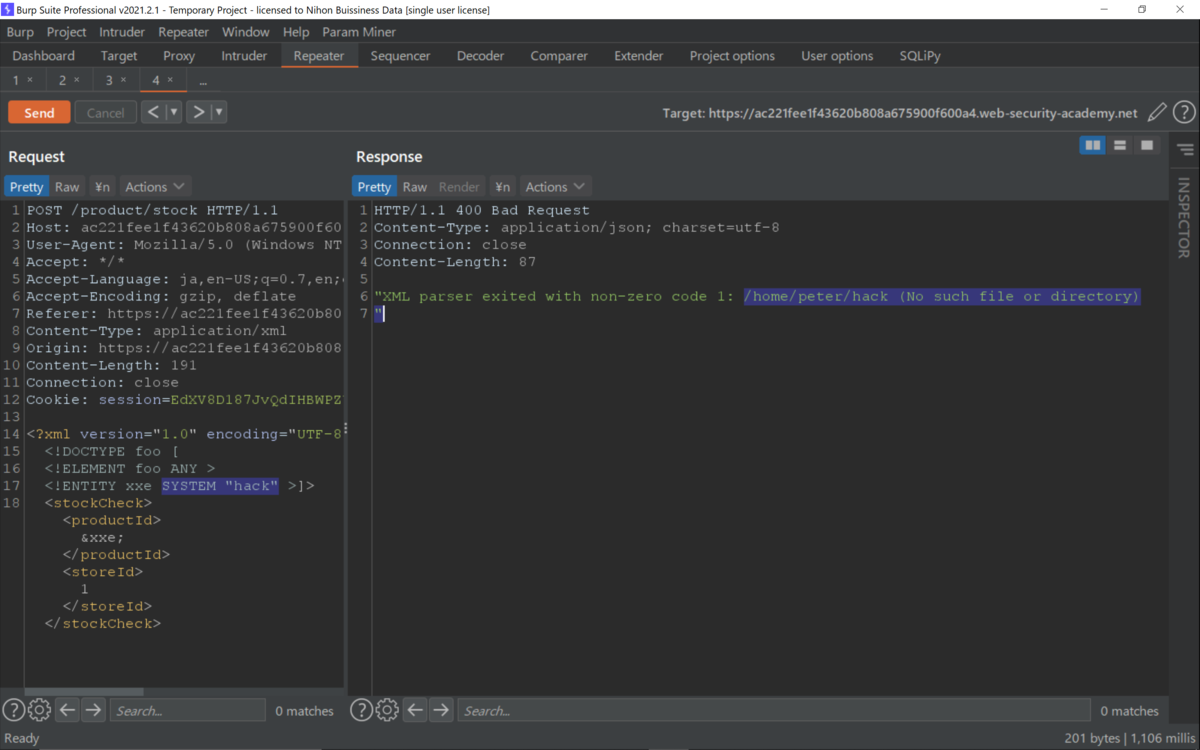Switch response view to Pretty
Viewport: 1200px width, 750px height.
coord(374,187)
